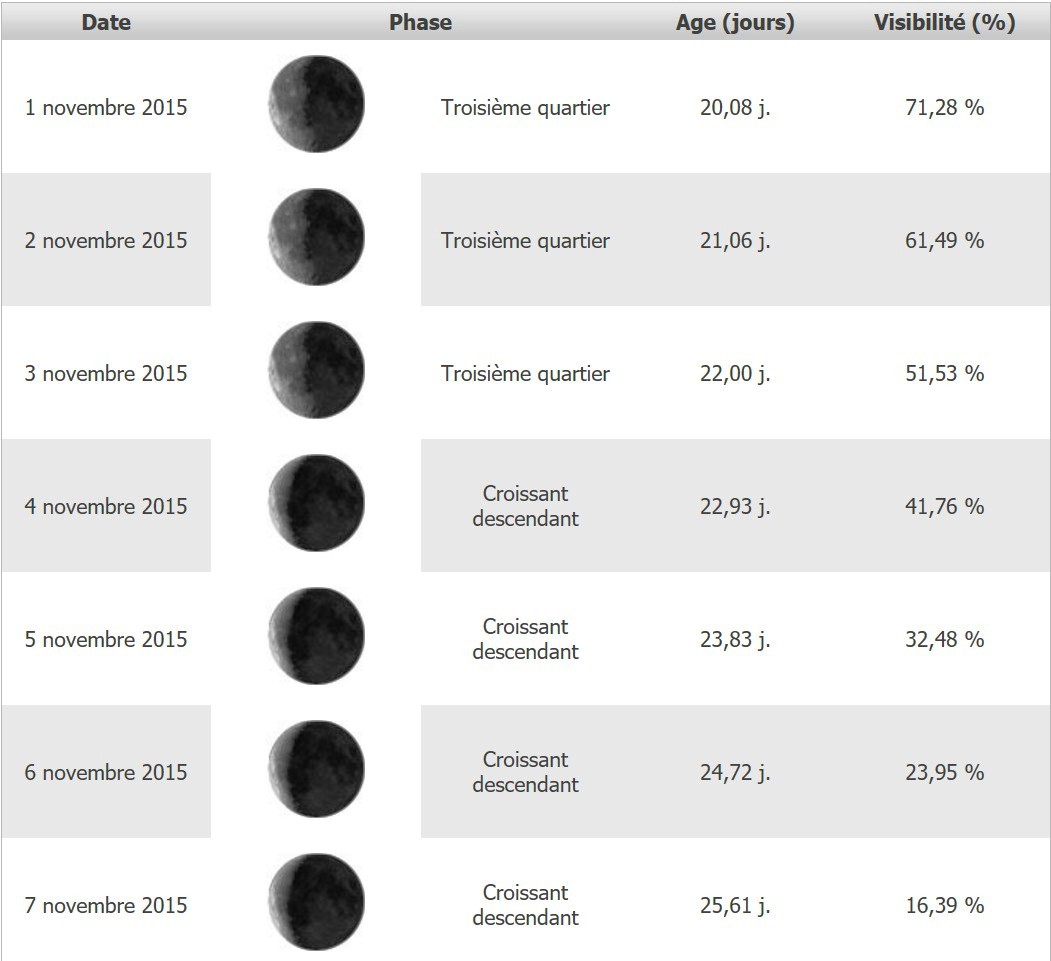Viewport: 1051px width, 961px height.
Task: Open the moon picture for 5 novembre 2015
Action: pos(316,637)
